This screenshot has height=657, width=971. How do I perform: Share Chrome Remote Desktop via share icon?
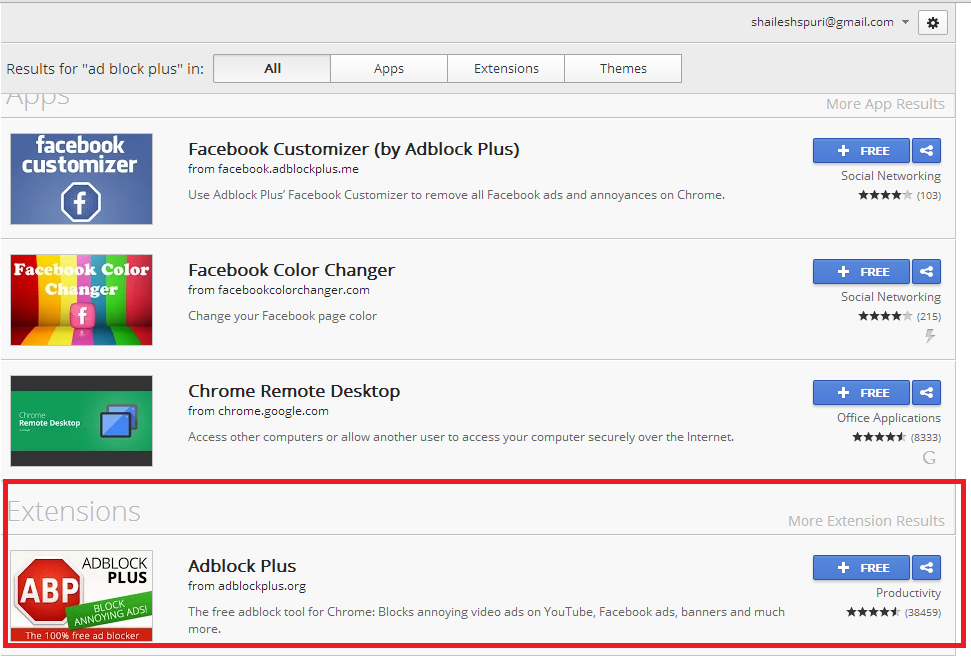tap(926, 393)
